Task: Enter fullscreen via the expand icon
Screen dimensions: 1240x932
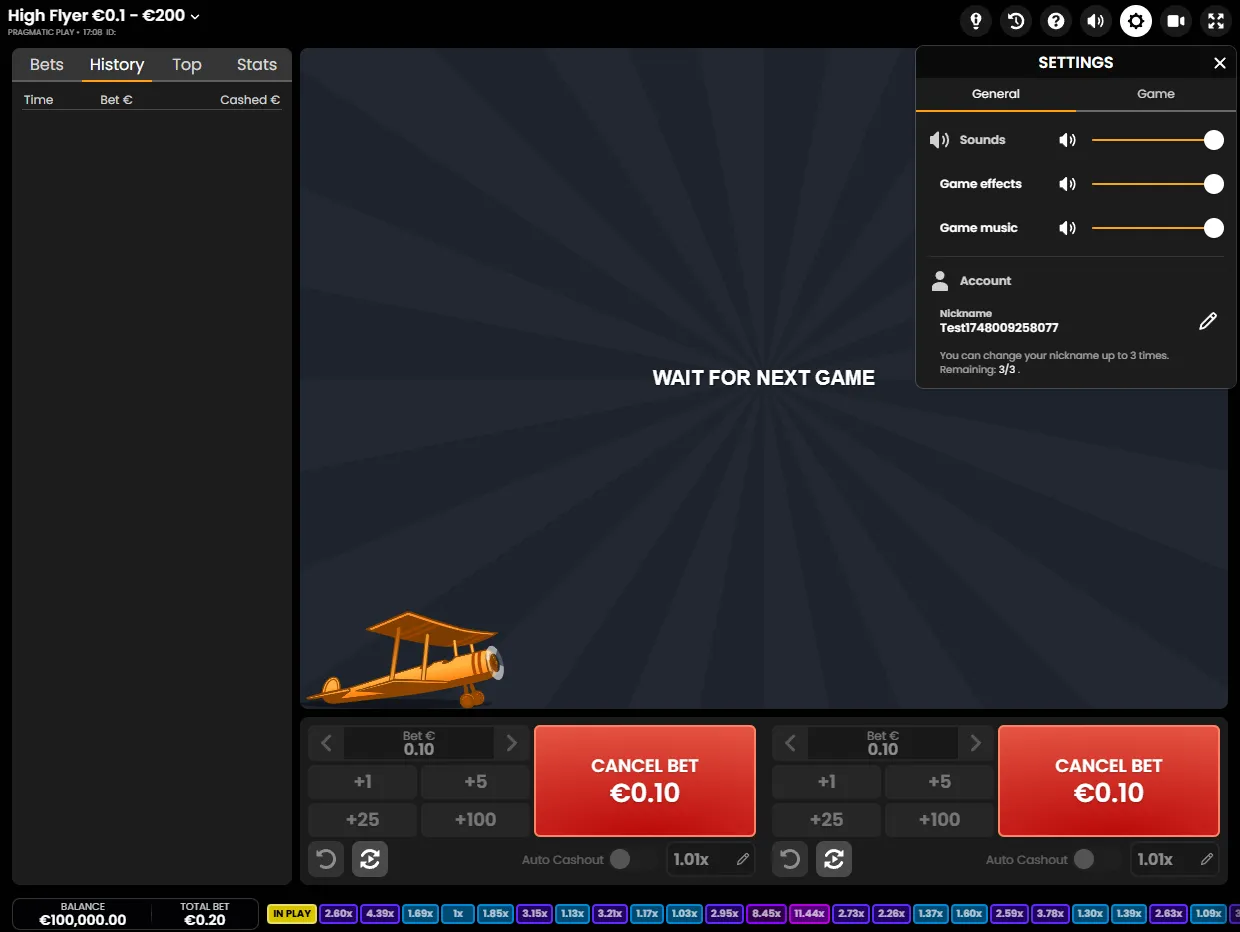Action: [1216, 20]
